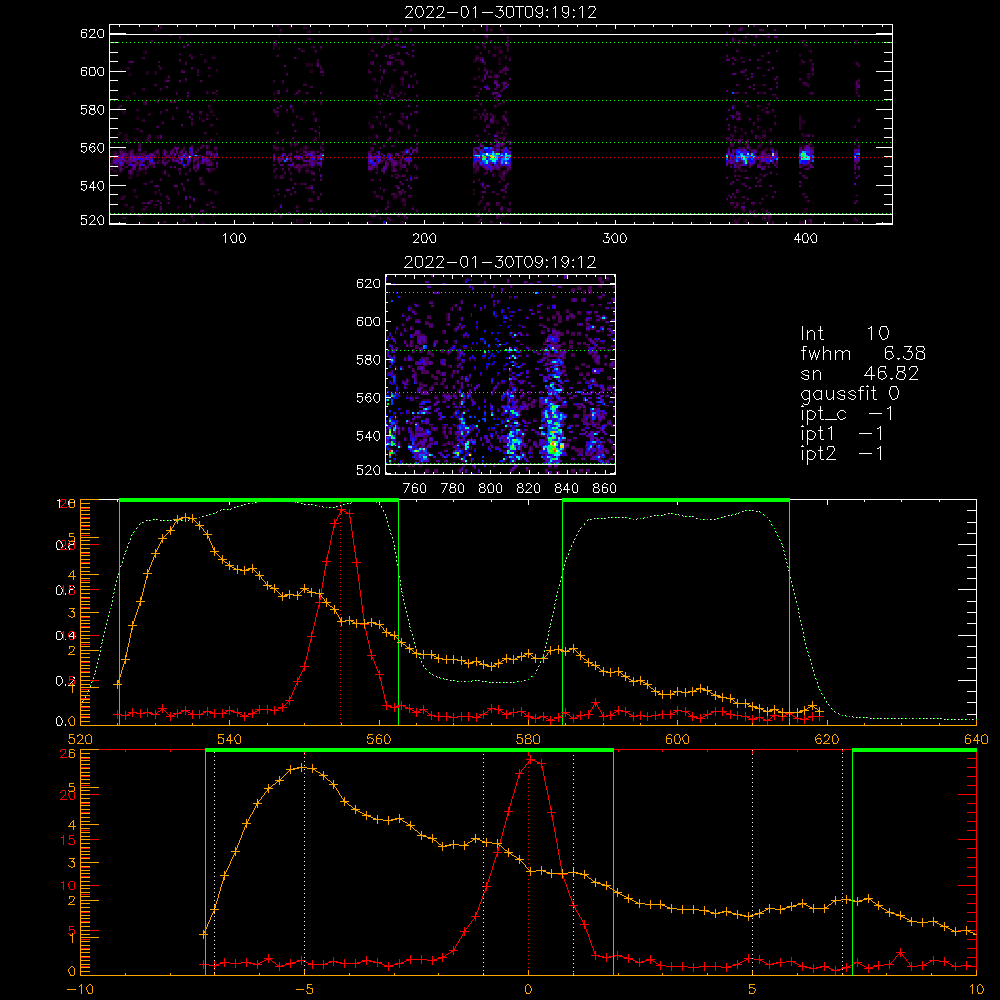
Task: Click y-axis label 580 of top spectrogram
Action: click(x=92, y=110)
